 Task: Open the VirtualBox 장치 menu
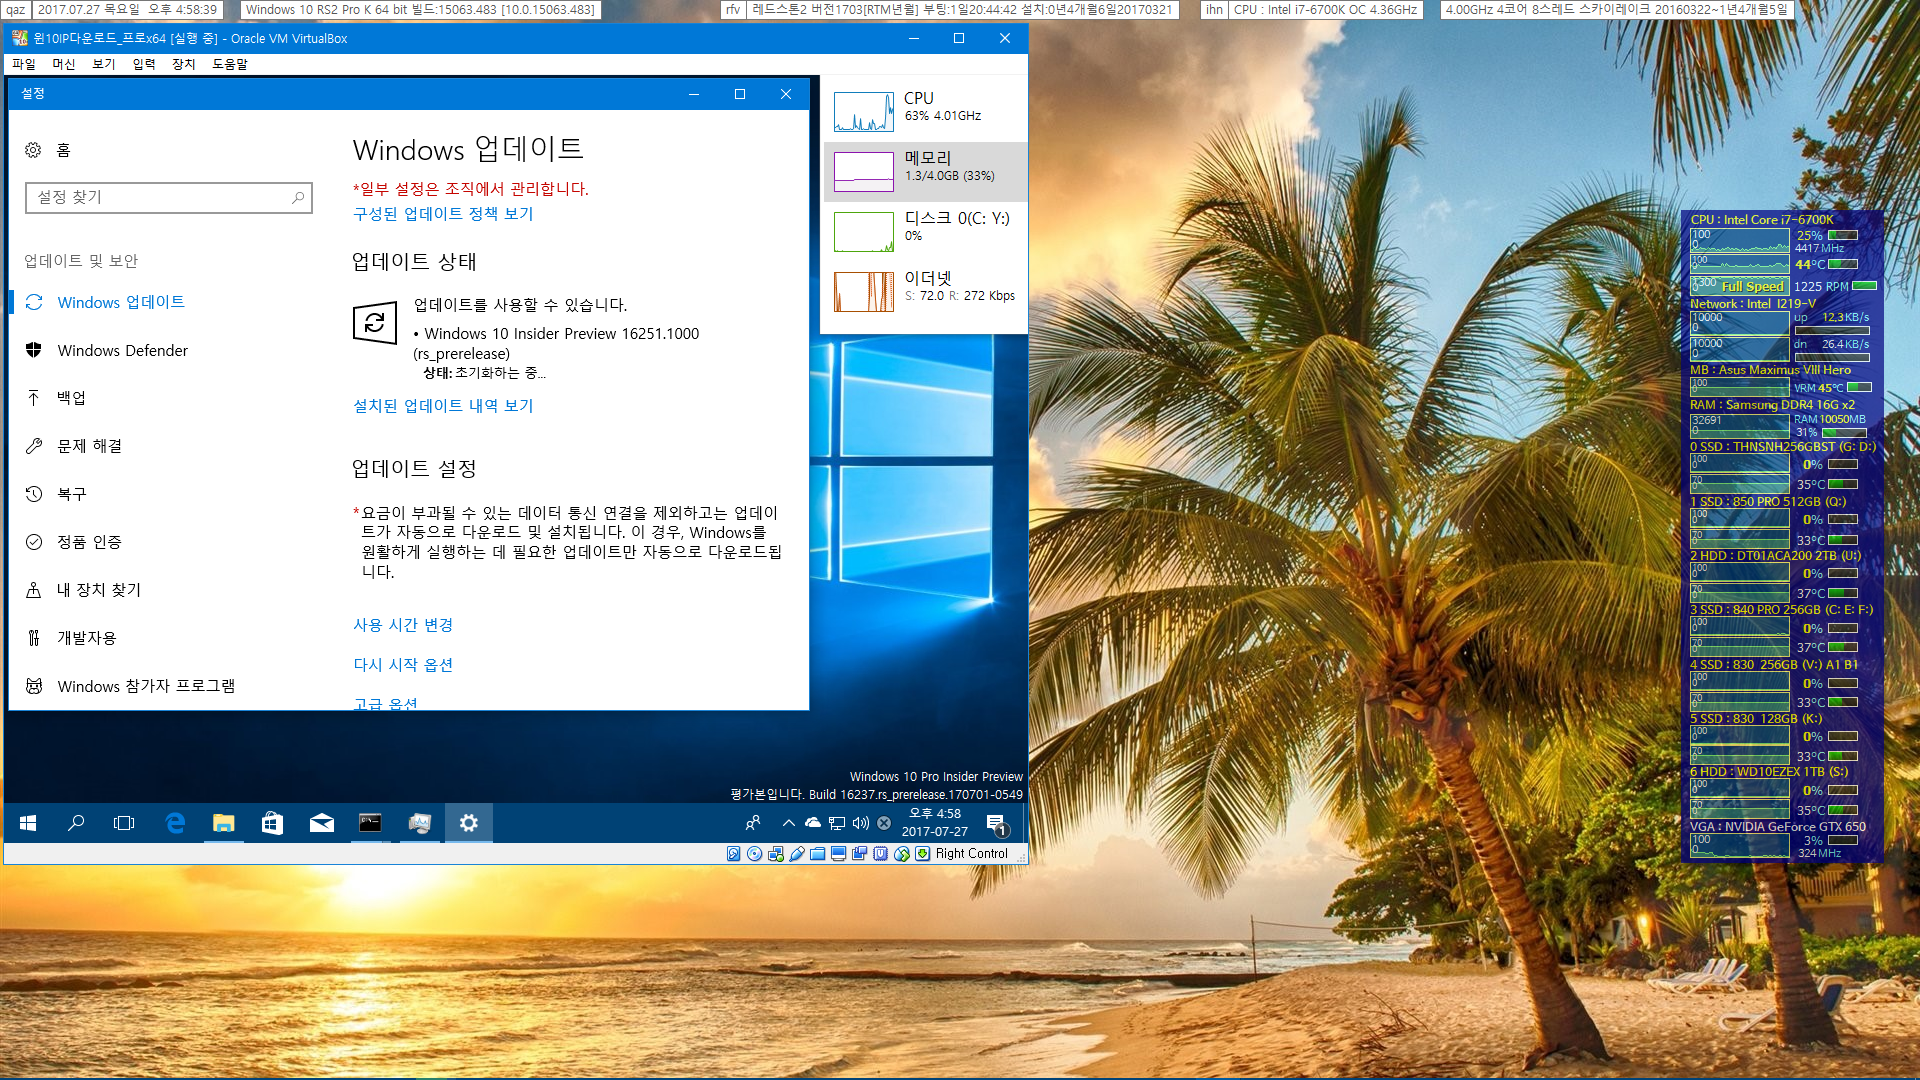point(184,64)
